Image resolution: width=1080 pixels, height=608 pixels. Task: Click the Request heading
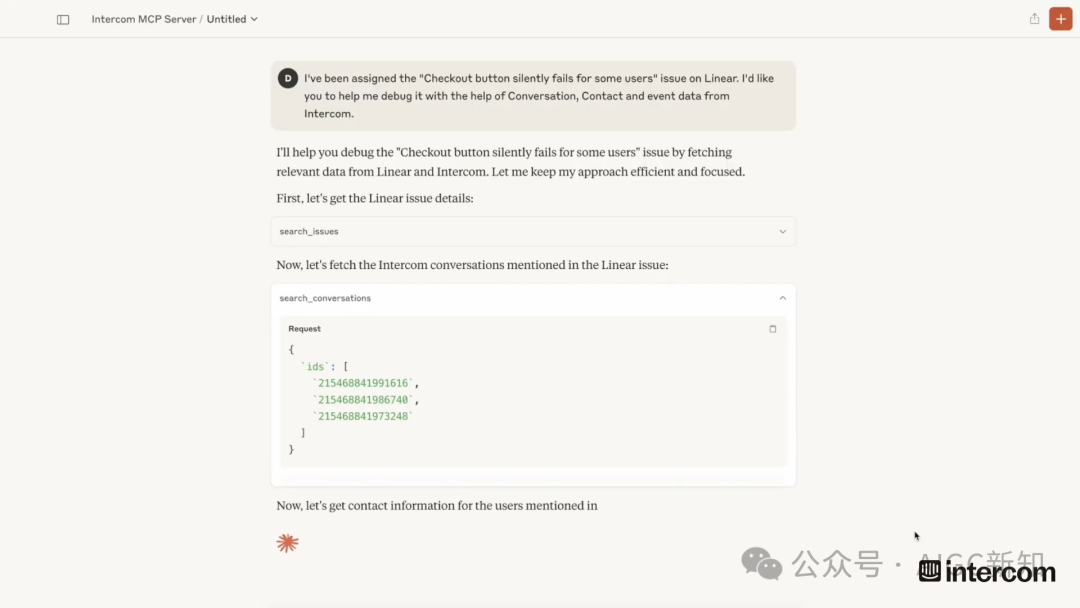coord(304,328)
